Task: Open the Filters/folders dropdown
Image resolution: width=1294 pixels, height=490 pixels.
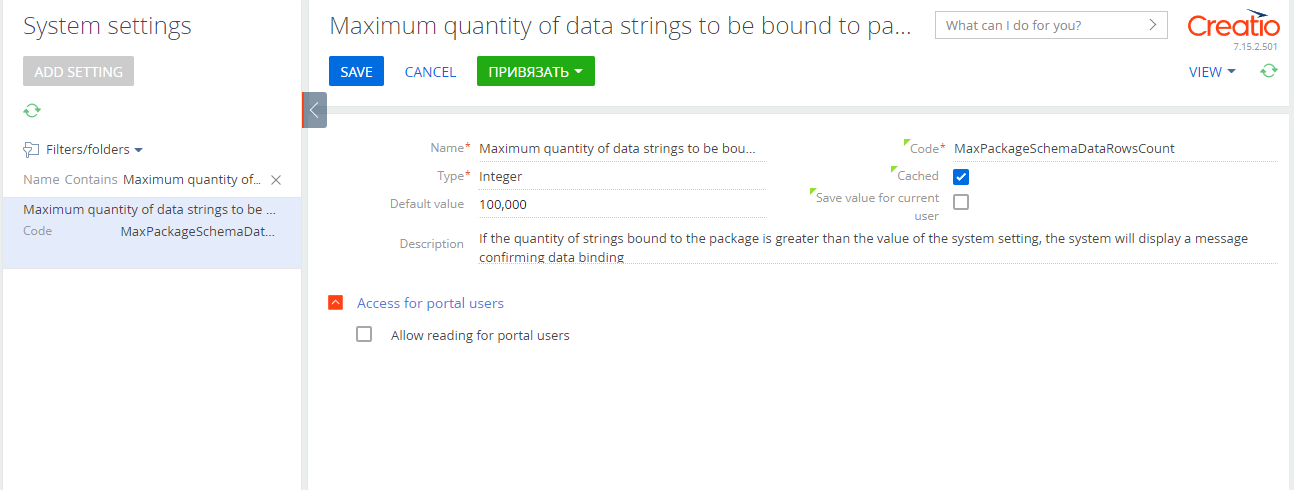Action: tap(94, 150)
